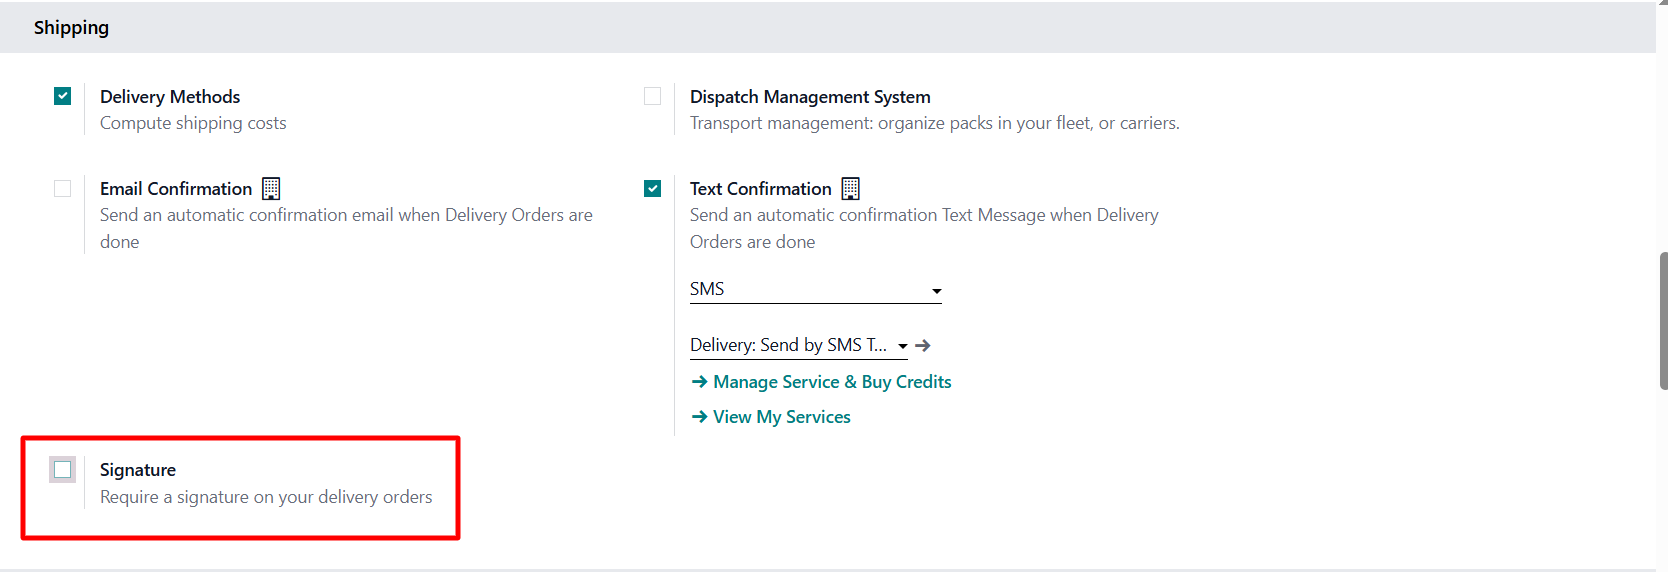Click the Dispatch Management System label
Viewport: 1668px width, 572px height.
tap(810, 97)
